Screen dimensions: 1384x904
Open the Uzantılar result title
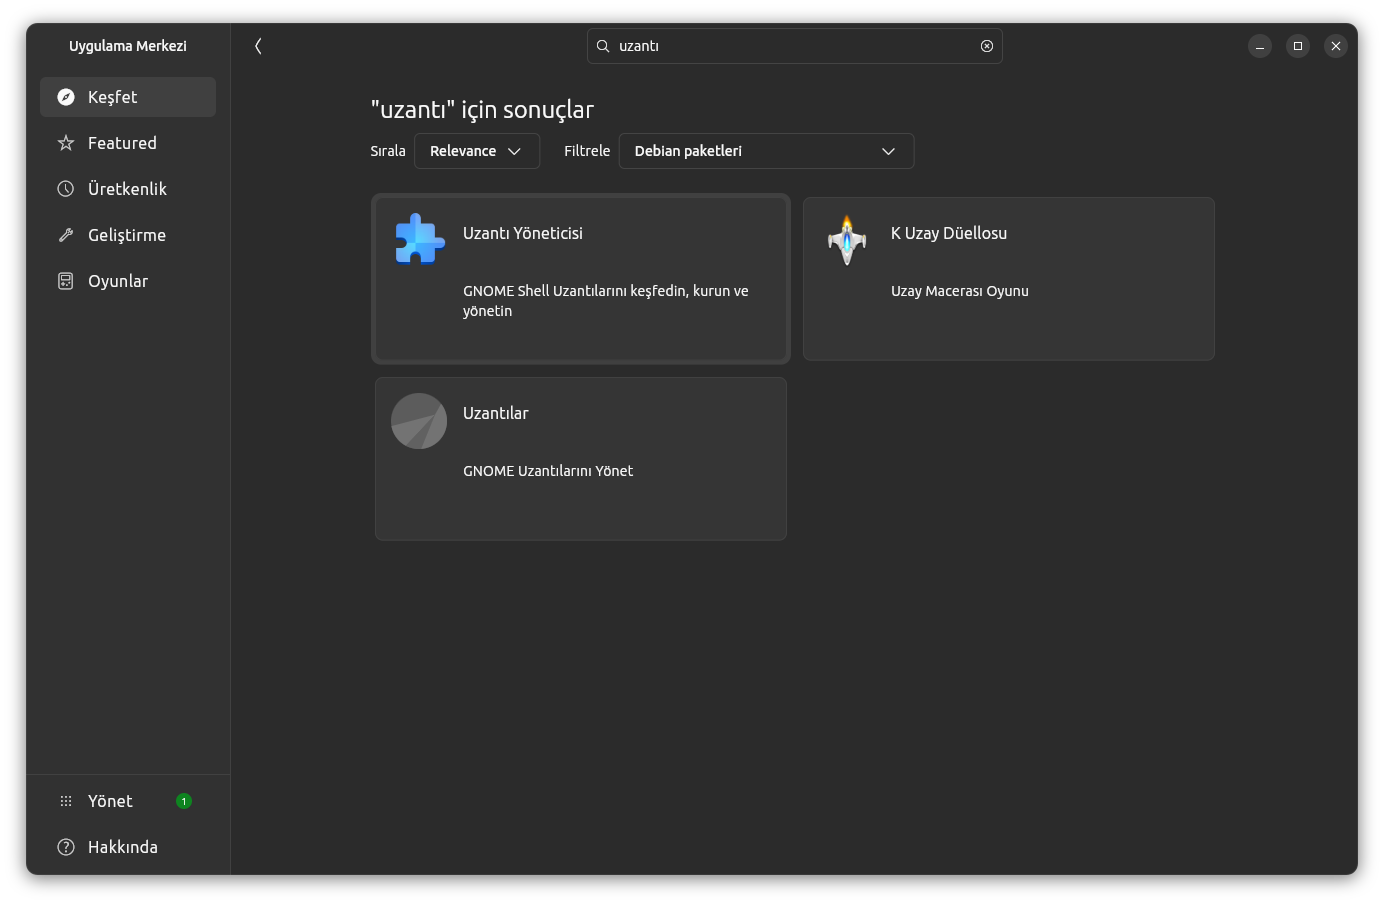point(496,413)
